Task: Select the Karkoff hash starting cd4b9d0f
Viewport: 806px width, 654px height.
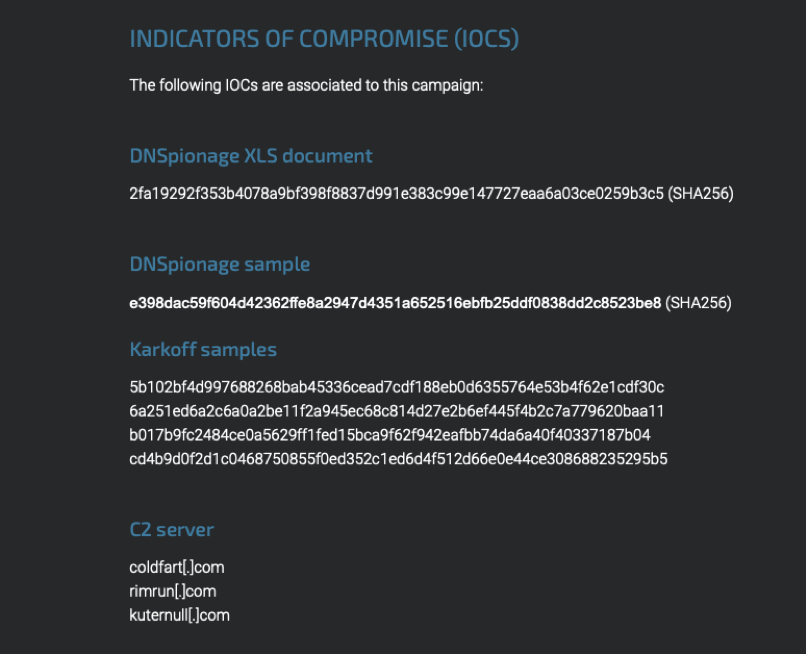Action: (x=398, y=459)
